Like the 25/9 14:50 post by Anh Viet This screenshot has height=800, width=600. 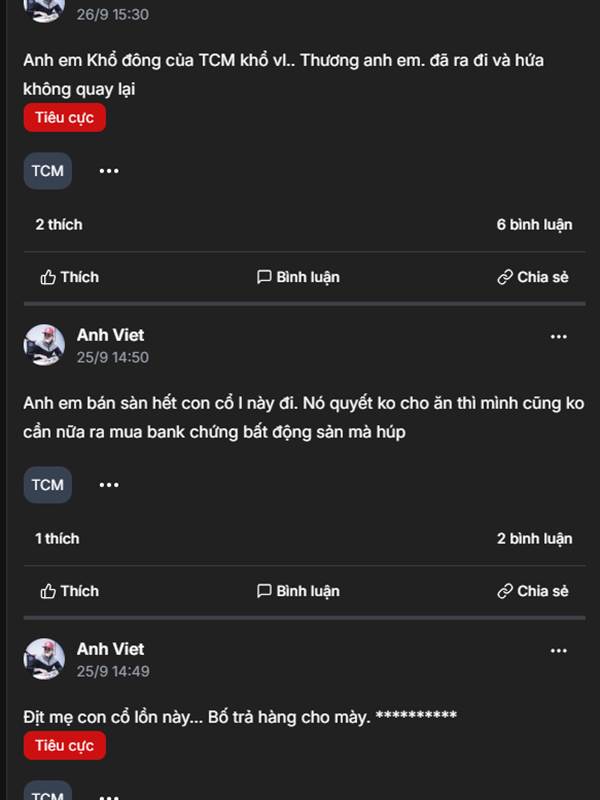click(69, 591)
